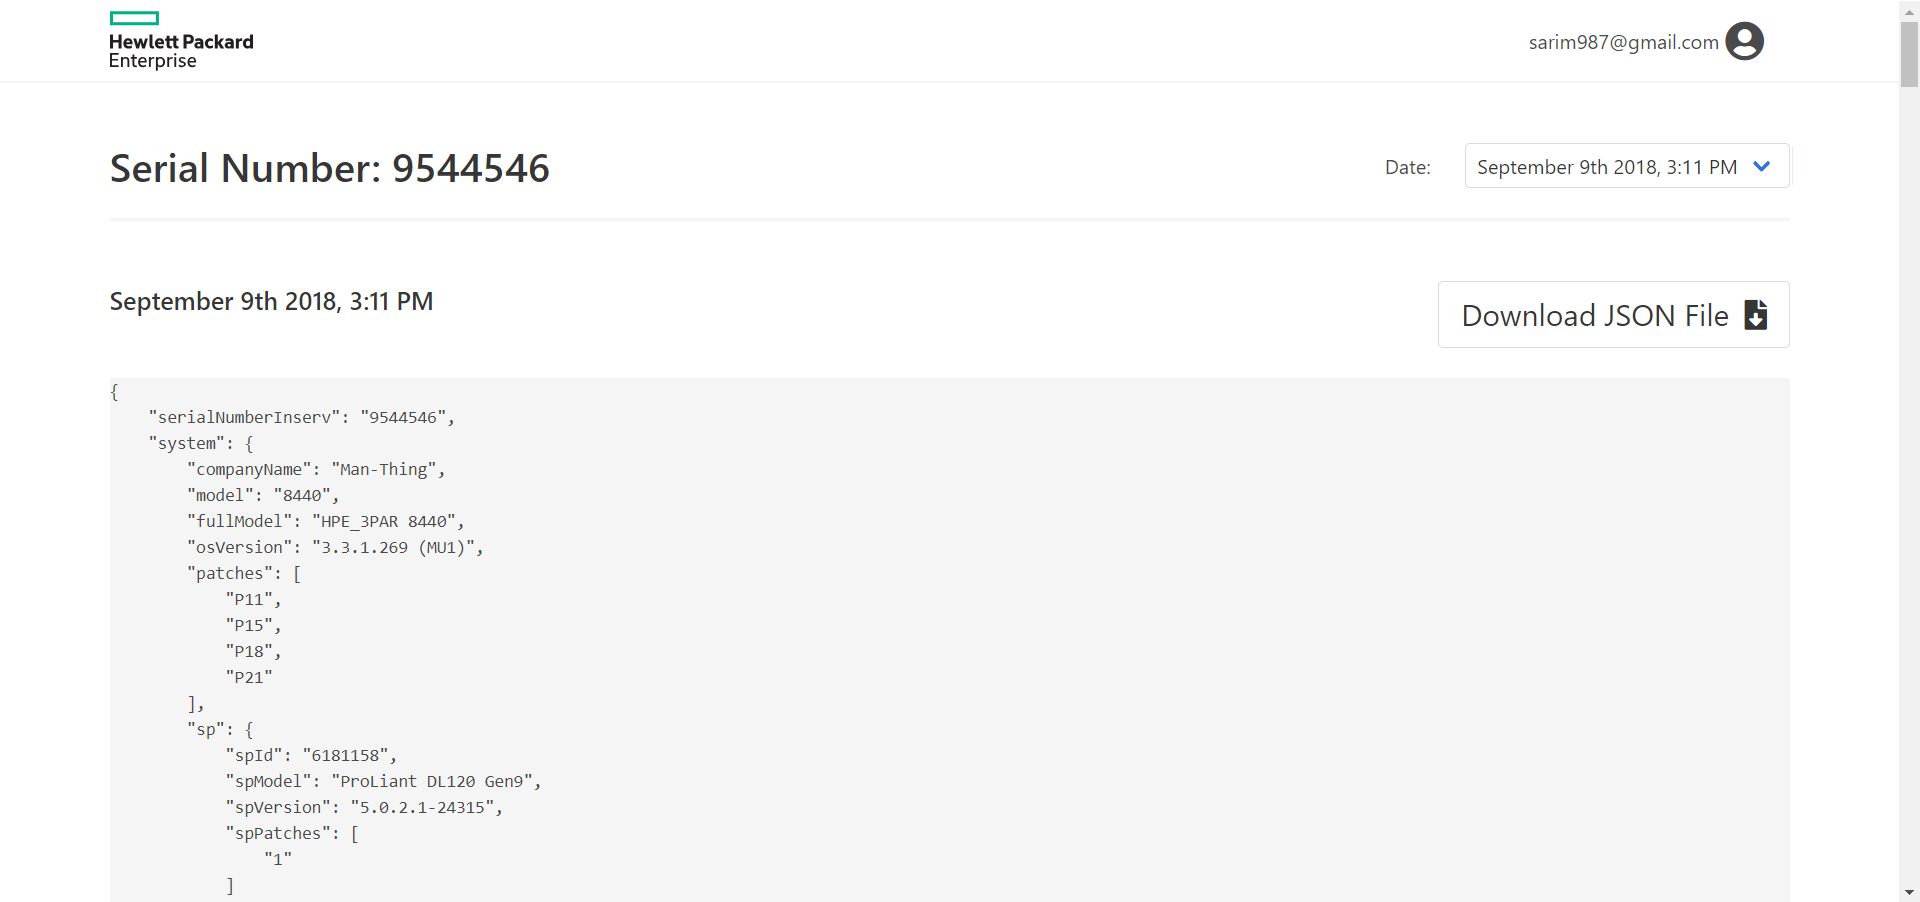The height and width of the screenshot is (902, 1920).
Task: Click the serialNumberInserv line in JSON
Action: pyautogui.click(x=302, y=417)
